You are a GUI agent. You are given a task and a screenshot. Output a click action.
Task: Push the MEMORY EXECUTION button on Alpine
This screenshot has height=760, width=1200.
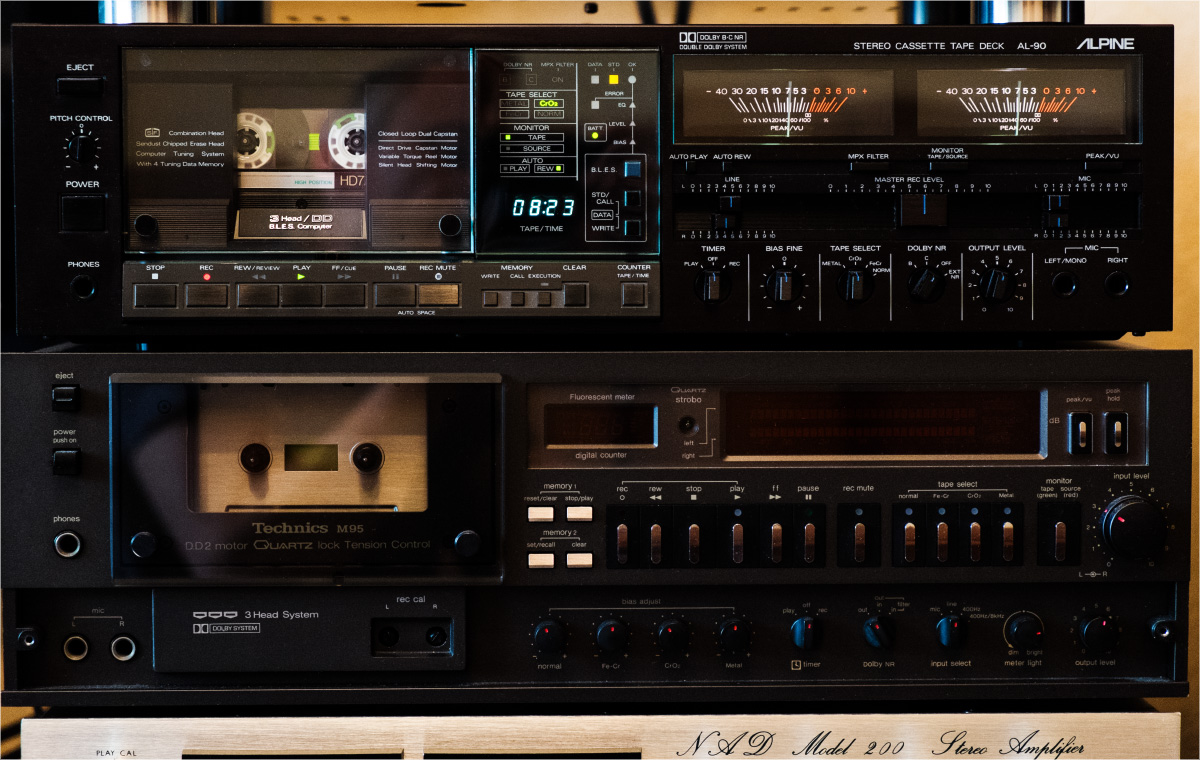(x=544, y=298)
